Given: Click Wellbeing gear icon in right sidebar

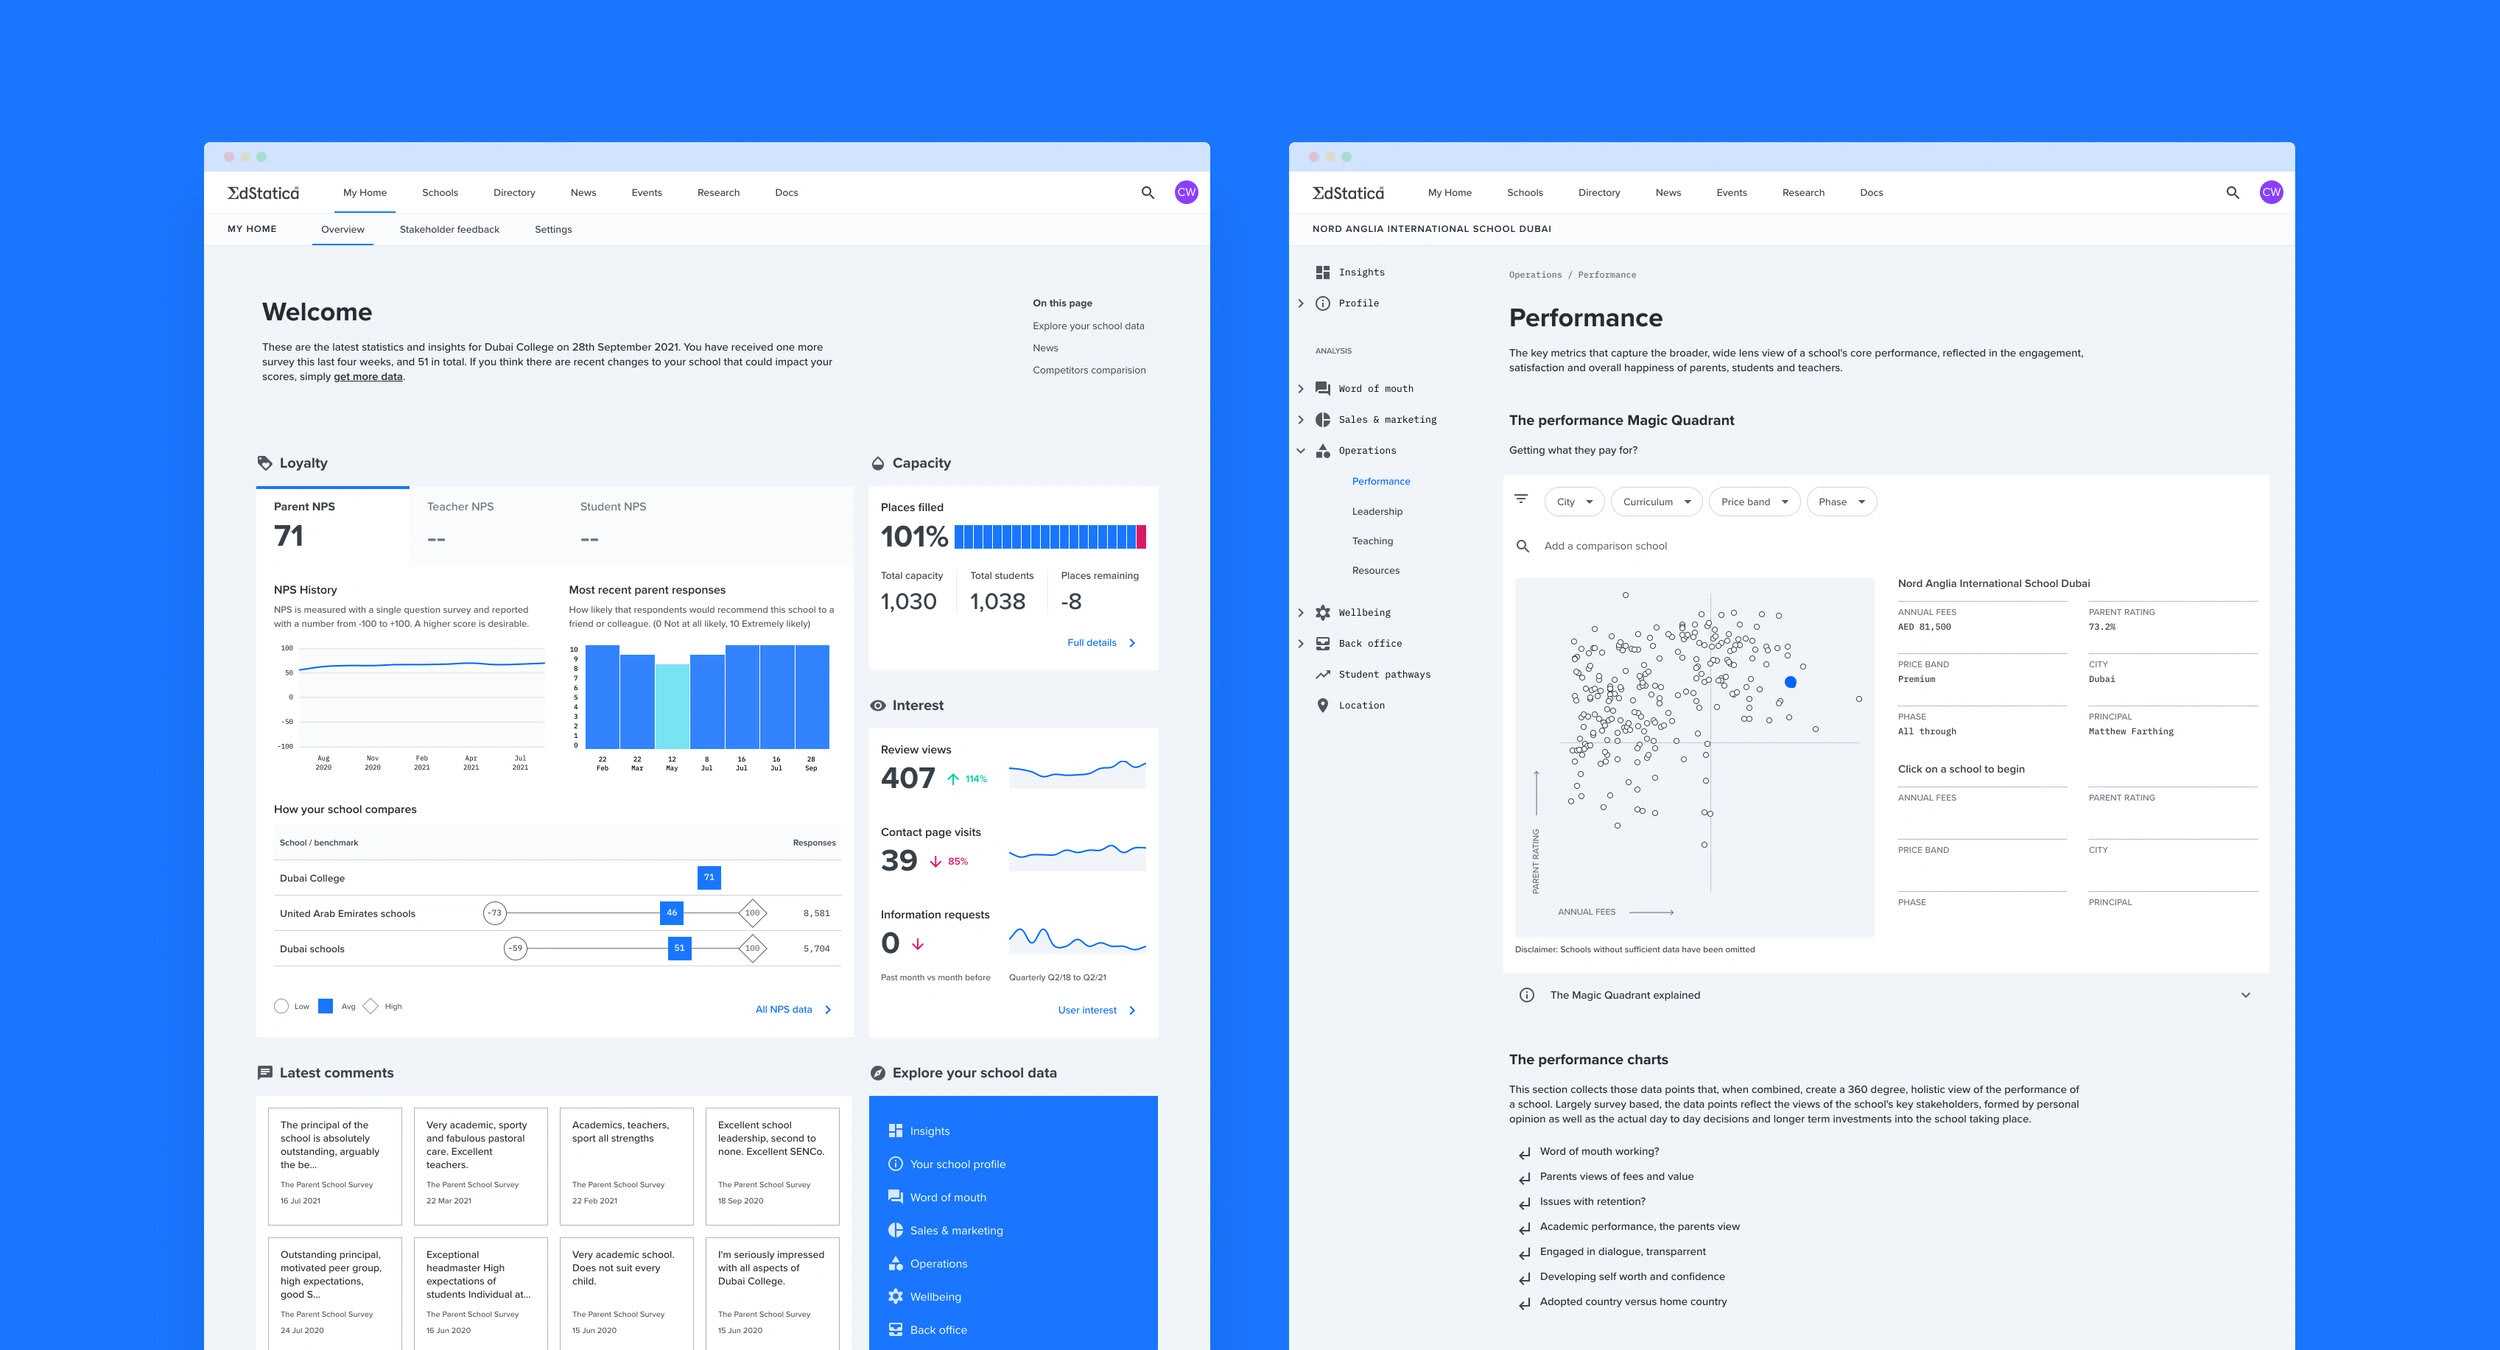Looking at the screenshot, I should tap(1323, 613).
